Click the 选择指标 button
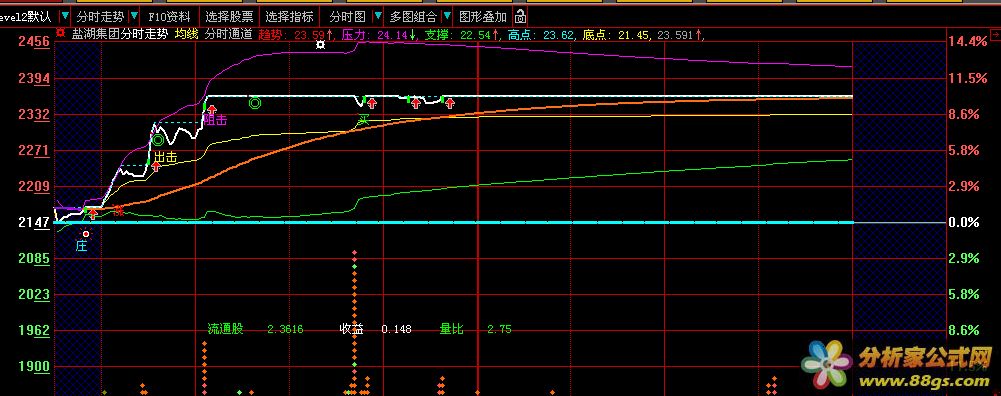The width and height of the screenshot is (1001, 396). pyautogui.click(x=289, y=16)
